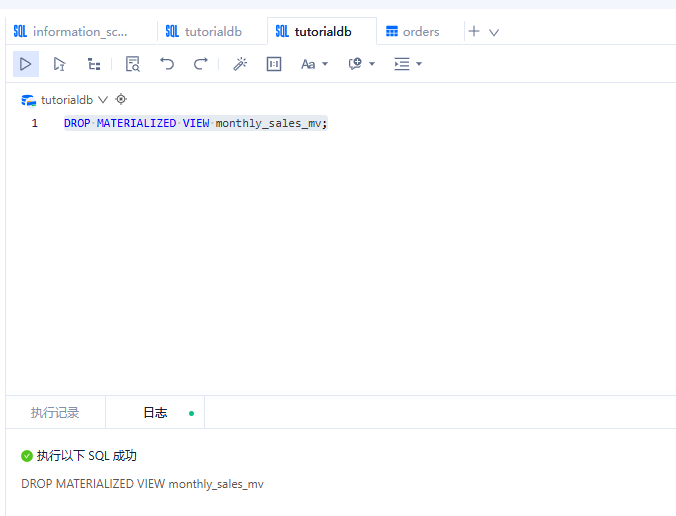The height and width of the screenshot is (516, 676).
Task: Open the orders table tab
Action: pyautogui.click(x=420, y=31)
